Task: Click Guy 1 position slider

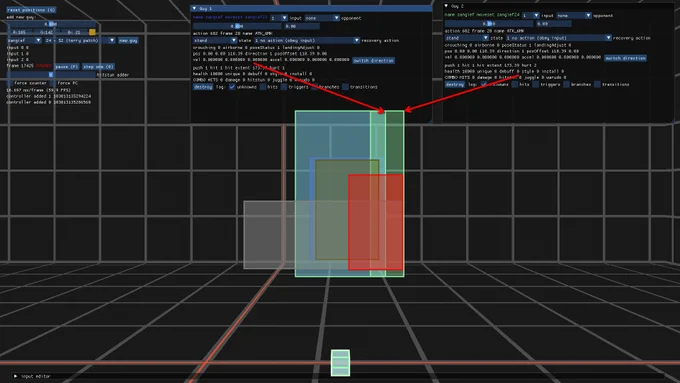Action: pos(237,26)
